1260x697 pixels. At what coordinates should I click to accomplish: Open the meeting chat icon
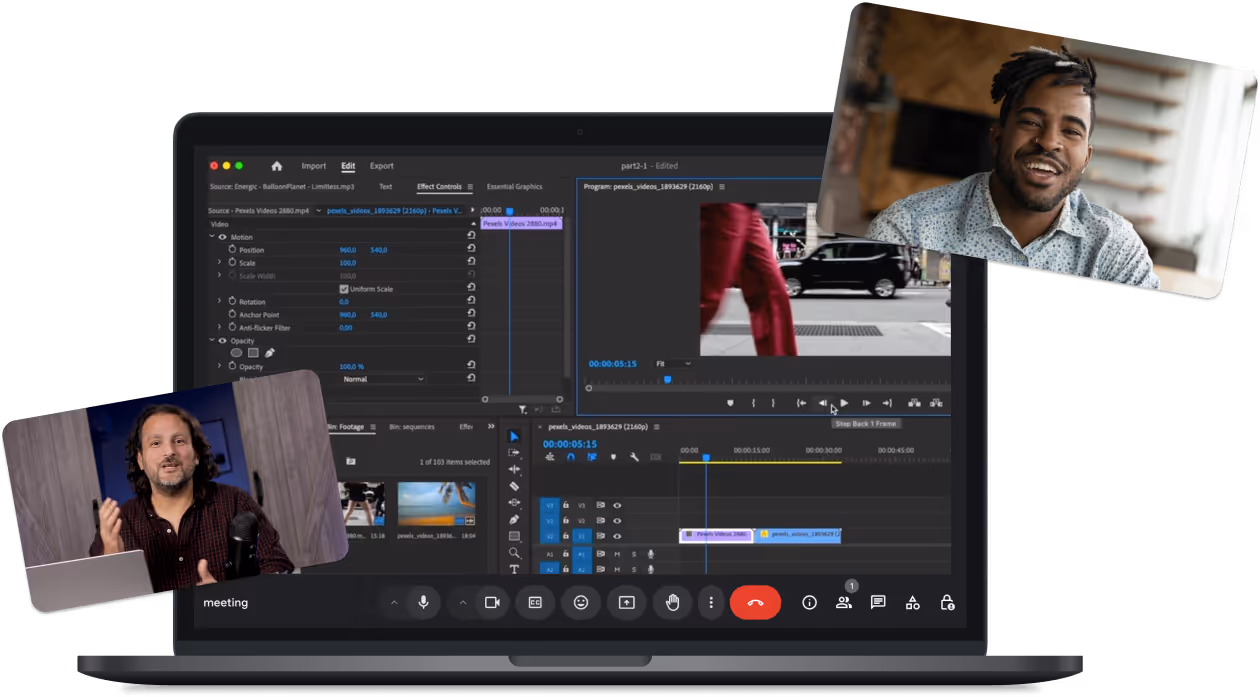(x=878, y=602)
